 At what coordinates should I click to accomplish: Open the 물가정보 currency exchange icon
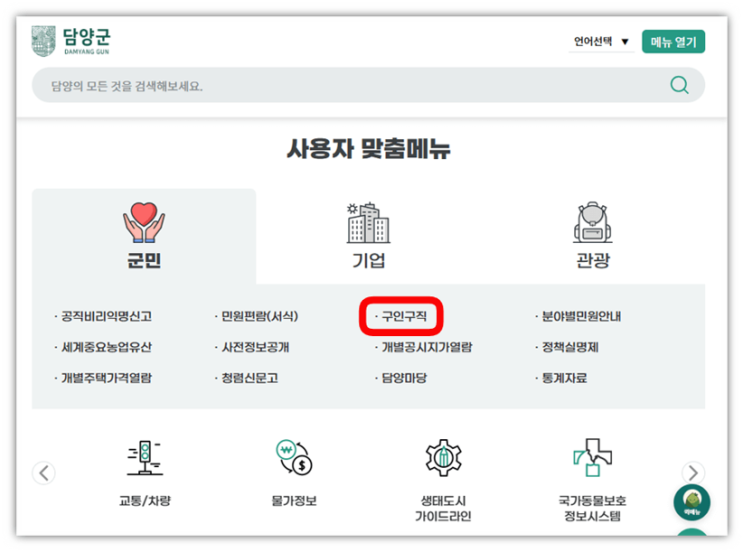pos(294,457)
